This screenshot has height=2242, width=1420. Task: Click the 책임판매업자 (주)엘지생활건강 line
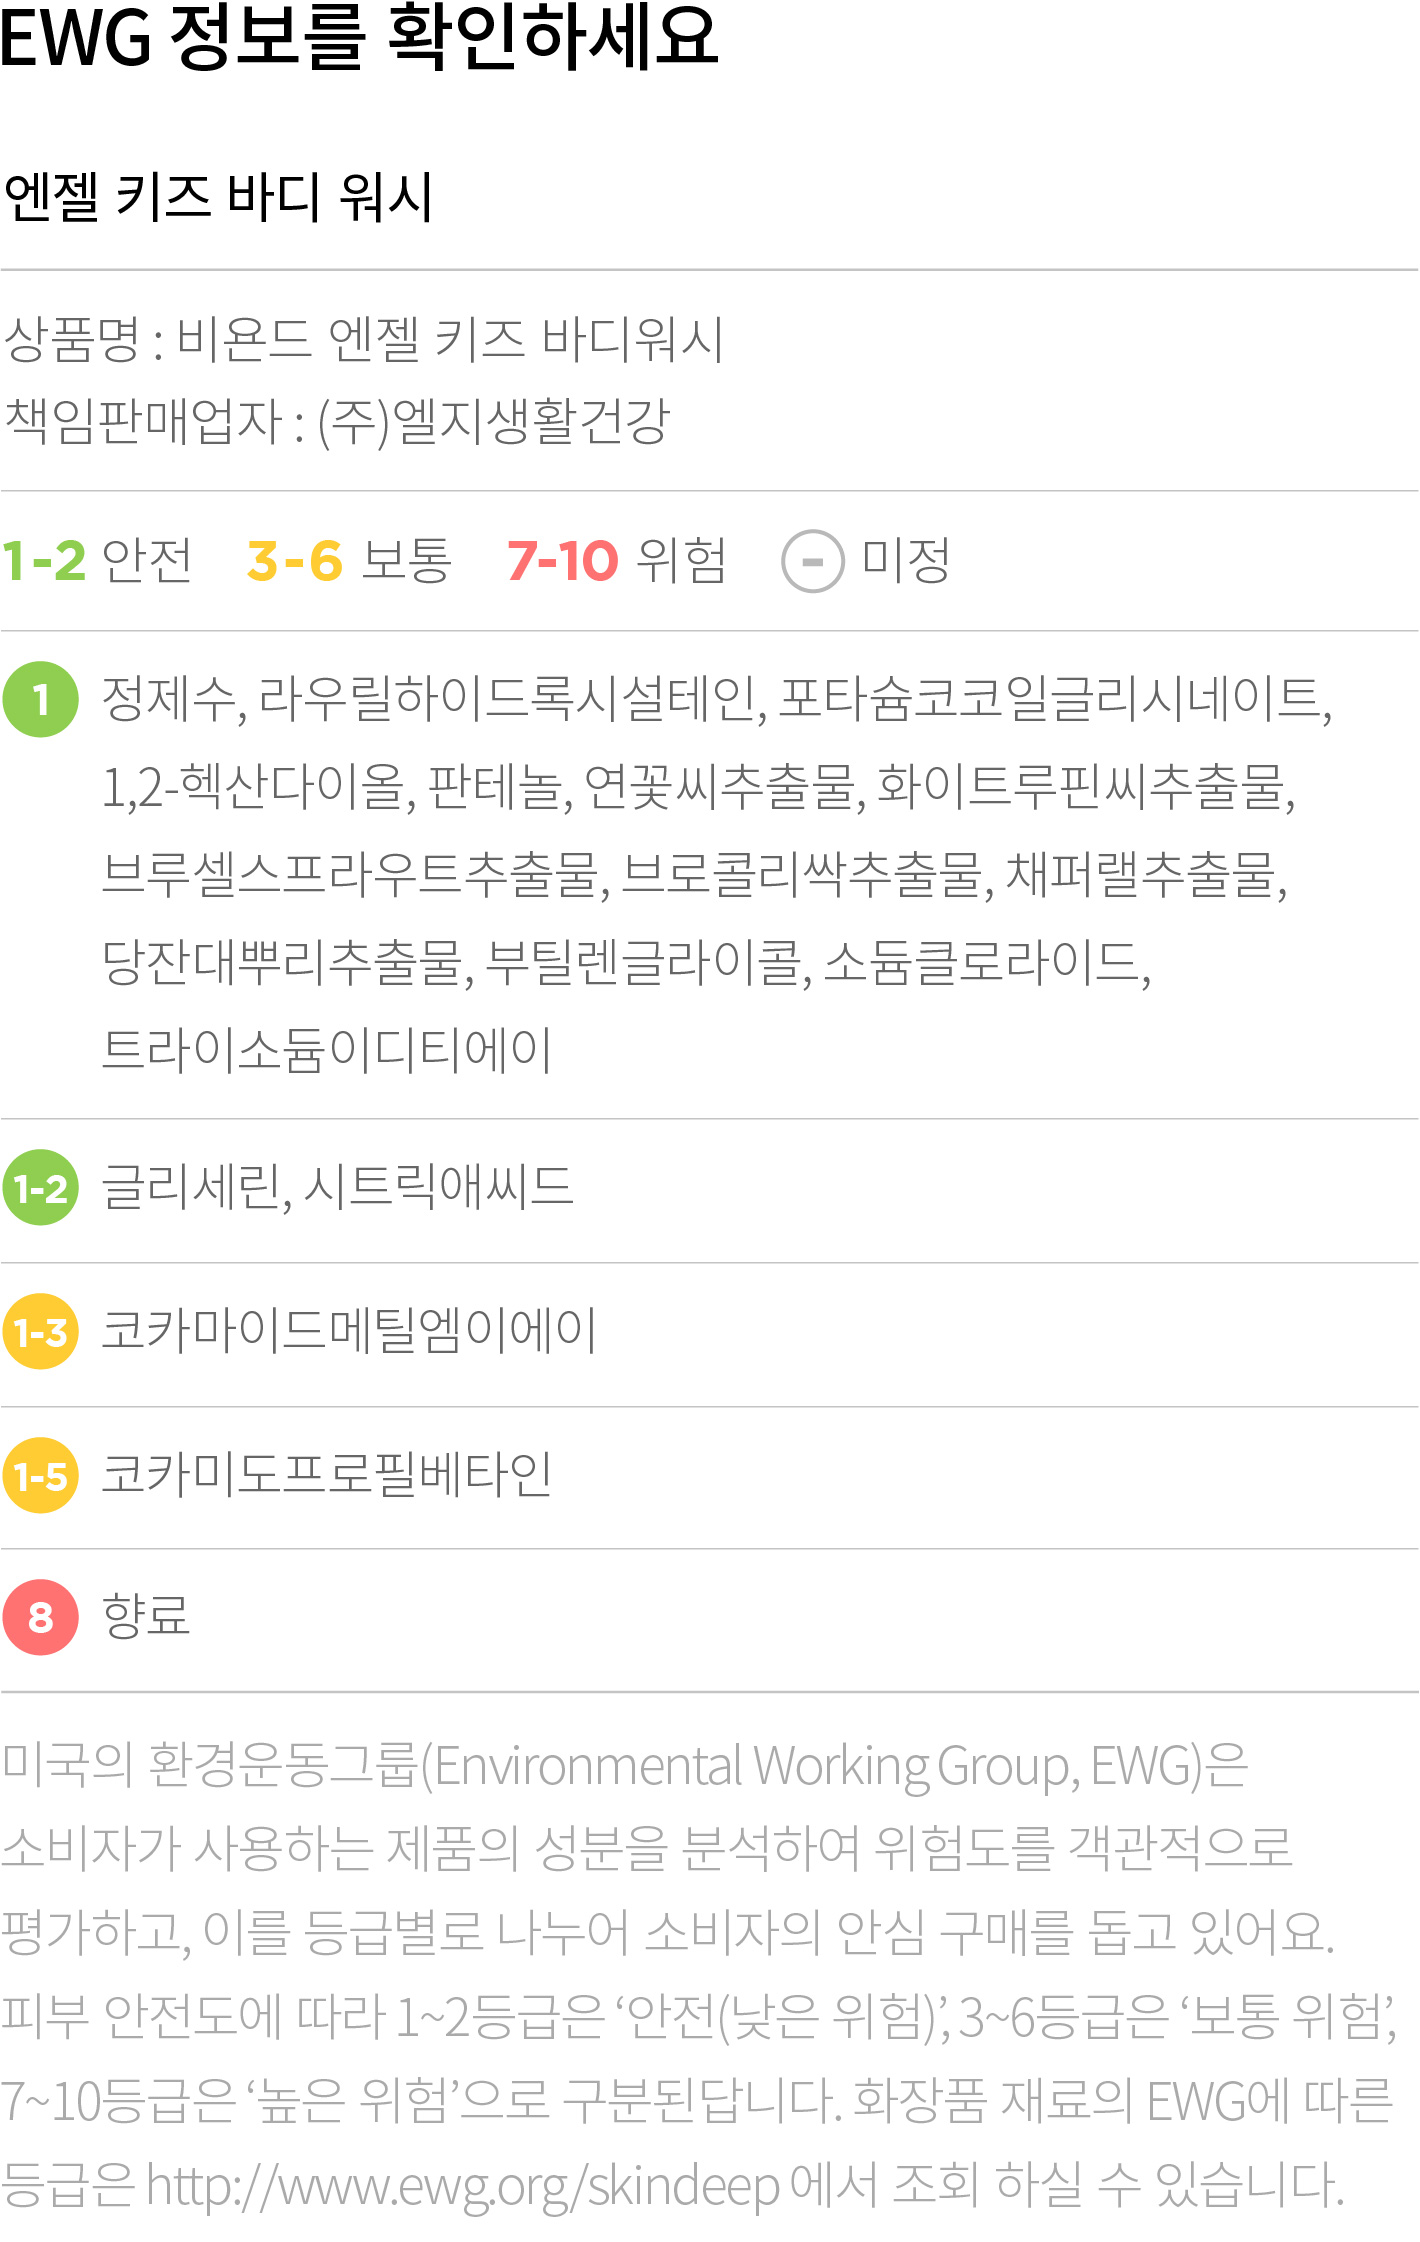(336, 421)
